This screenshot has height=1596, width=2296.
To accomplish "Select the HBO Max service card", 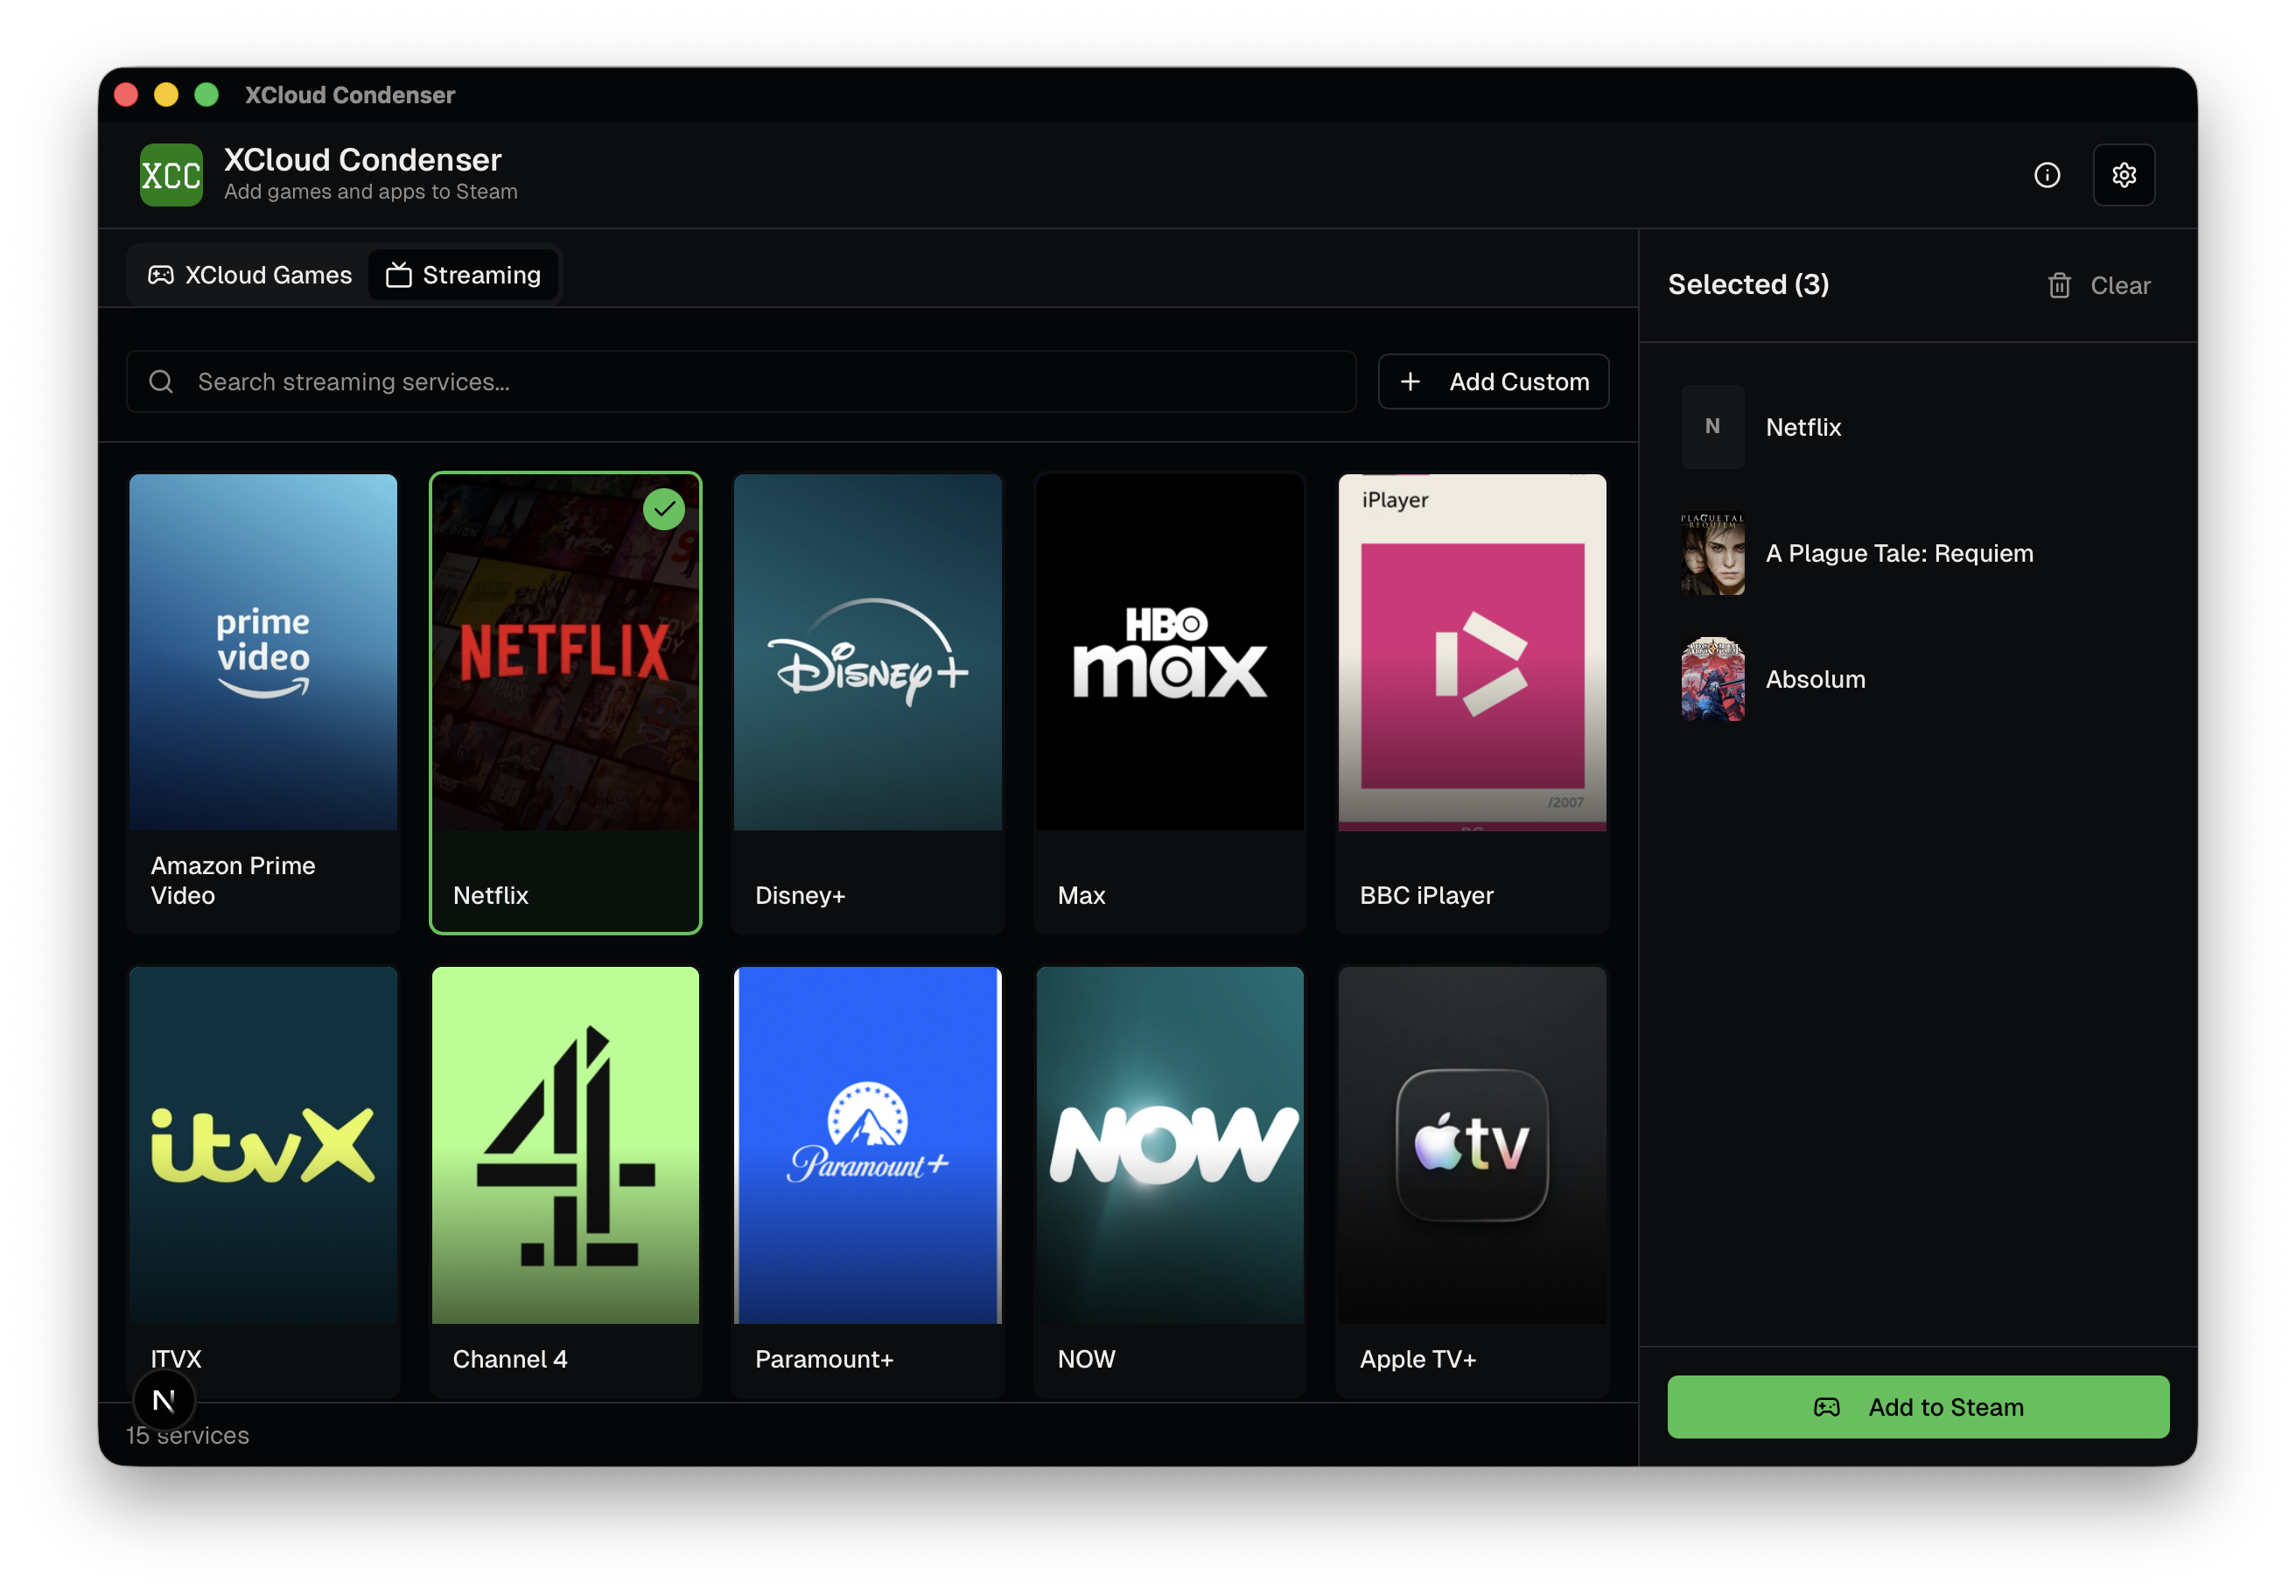I will coord(1170,703).
